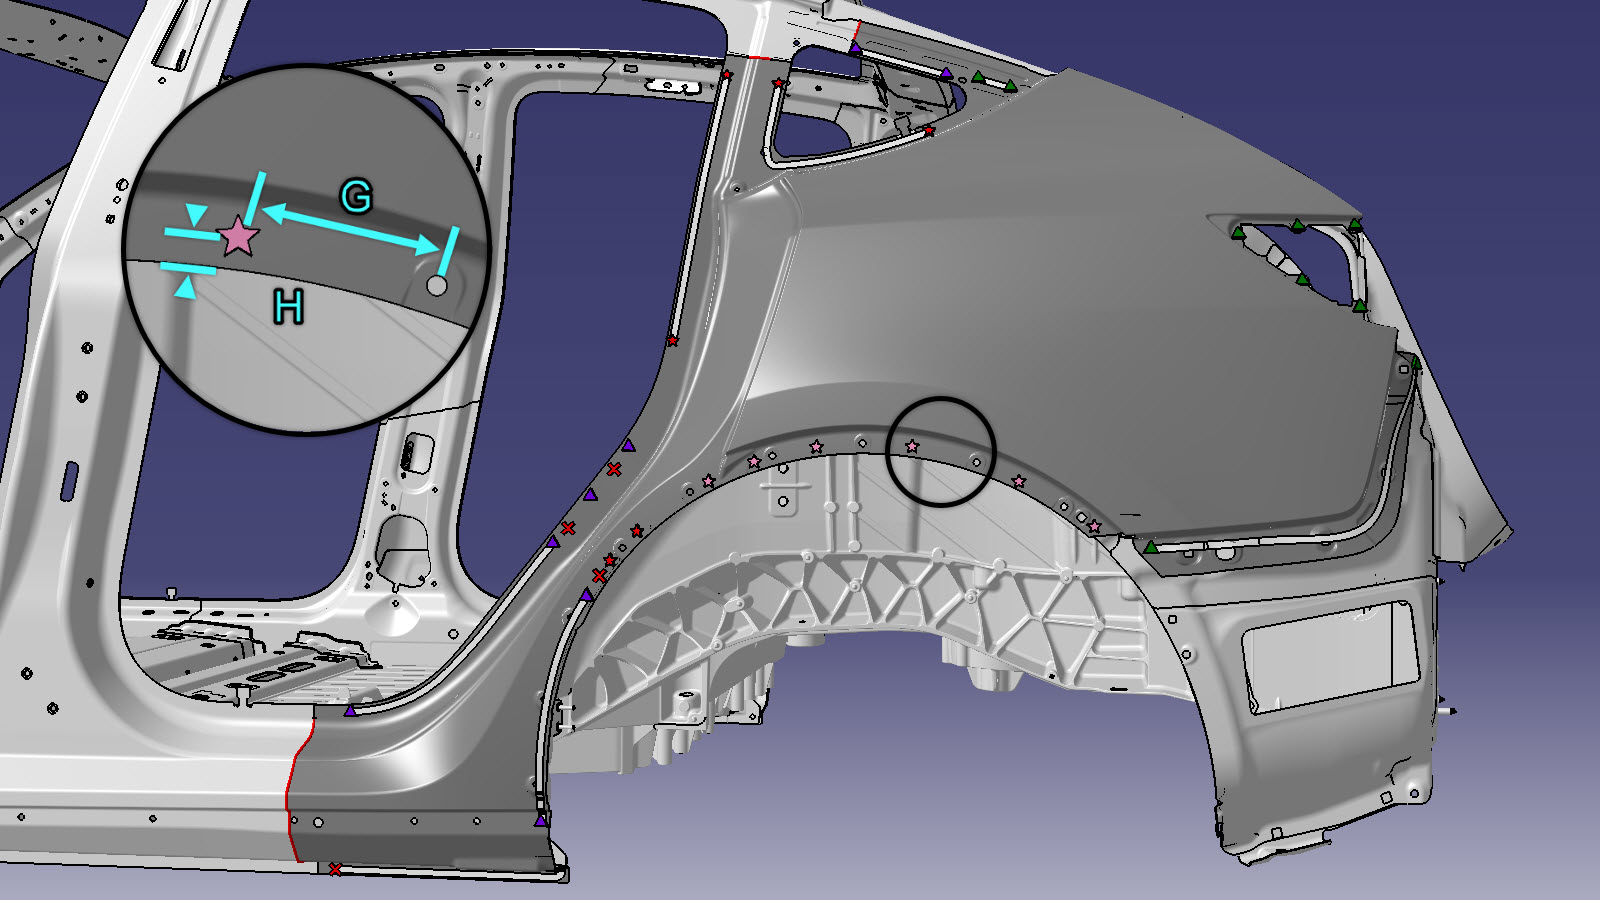Select the G dimension label
This screenshot has height=900, width=1600.
pos(356,197)
